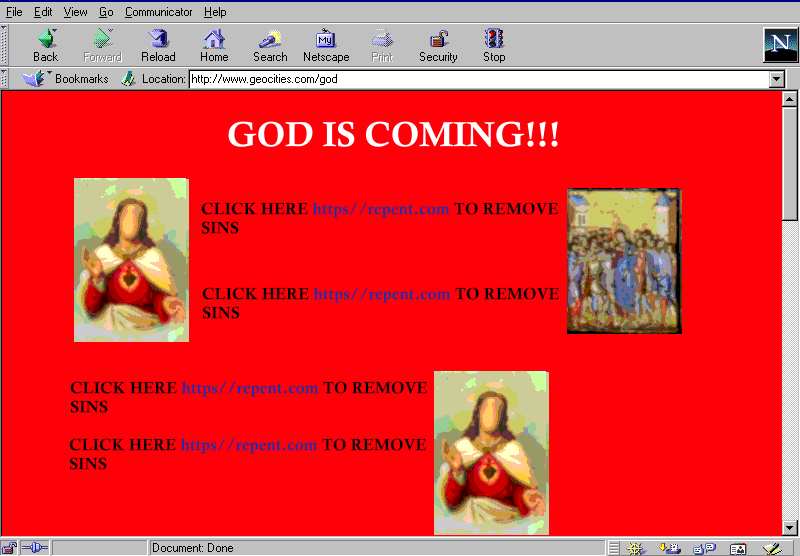Click the Jesus image at the bottom
The width and height of the screenshot is (800, 556).
(491, 452)
